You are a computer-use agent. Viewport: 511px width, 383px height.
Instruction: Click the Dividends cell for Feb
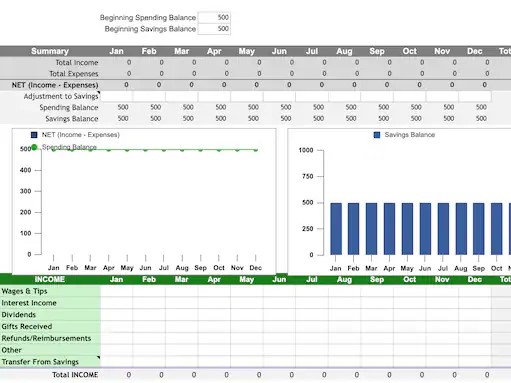pyautogui.click(x=149, y=315)
